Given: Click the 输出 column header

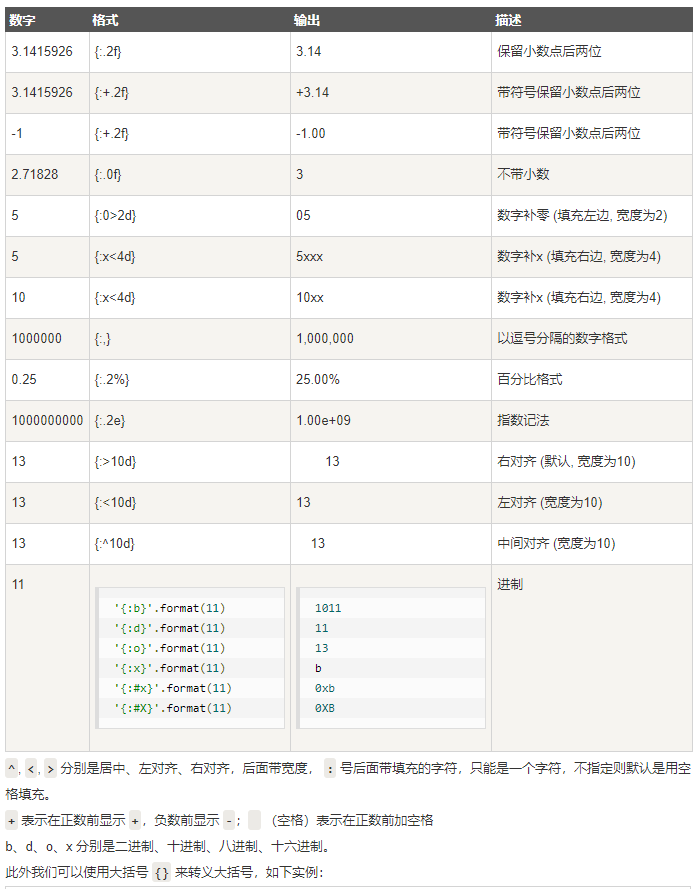Looking at the screenshot, I should (x=307, y=20).
